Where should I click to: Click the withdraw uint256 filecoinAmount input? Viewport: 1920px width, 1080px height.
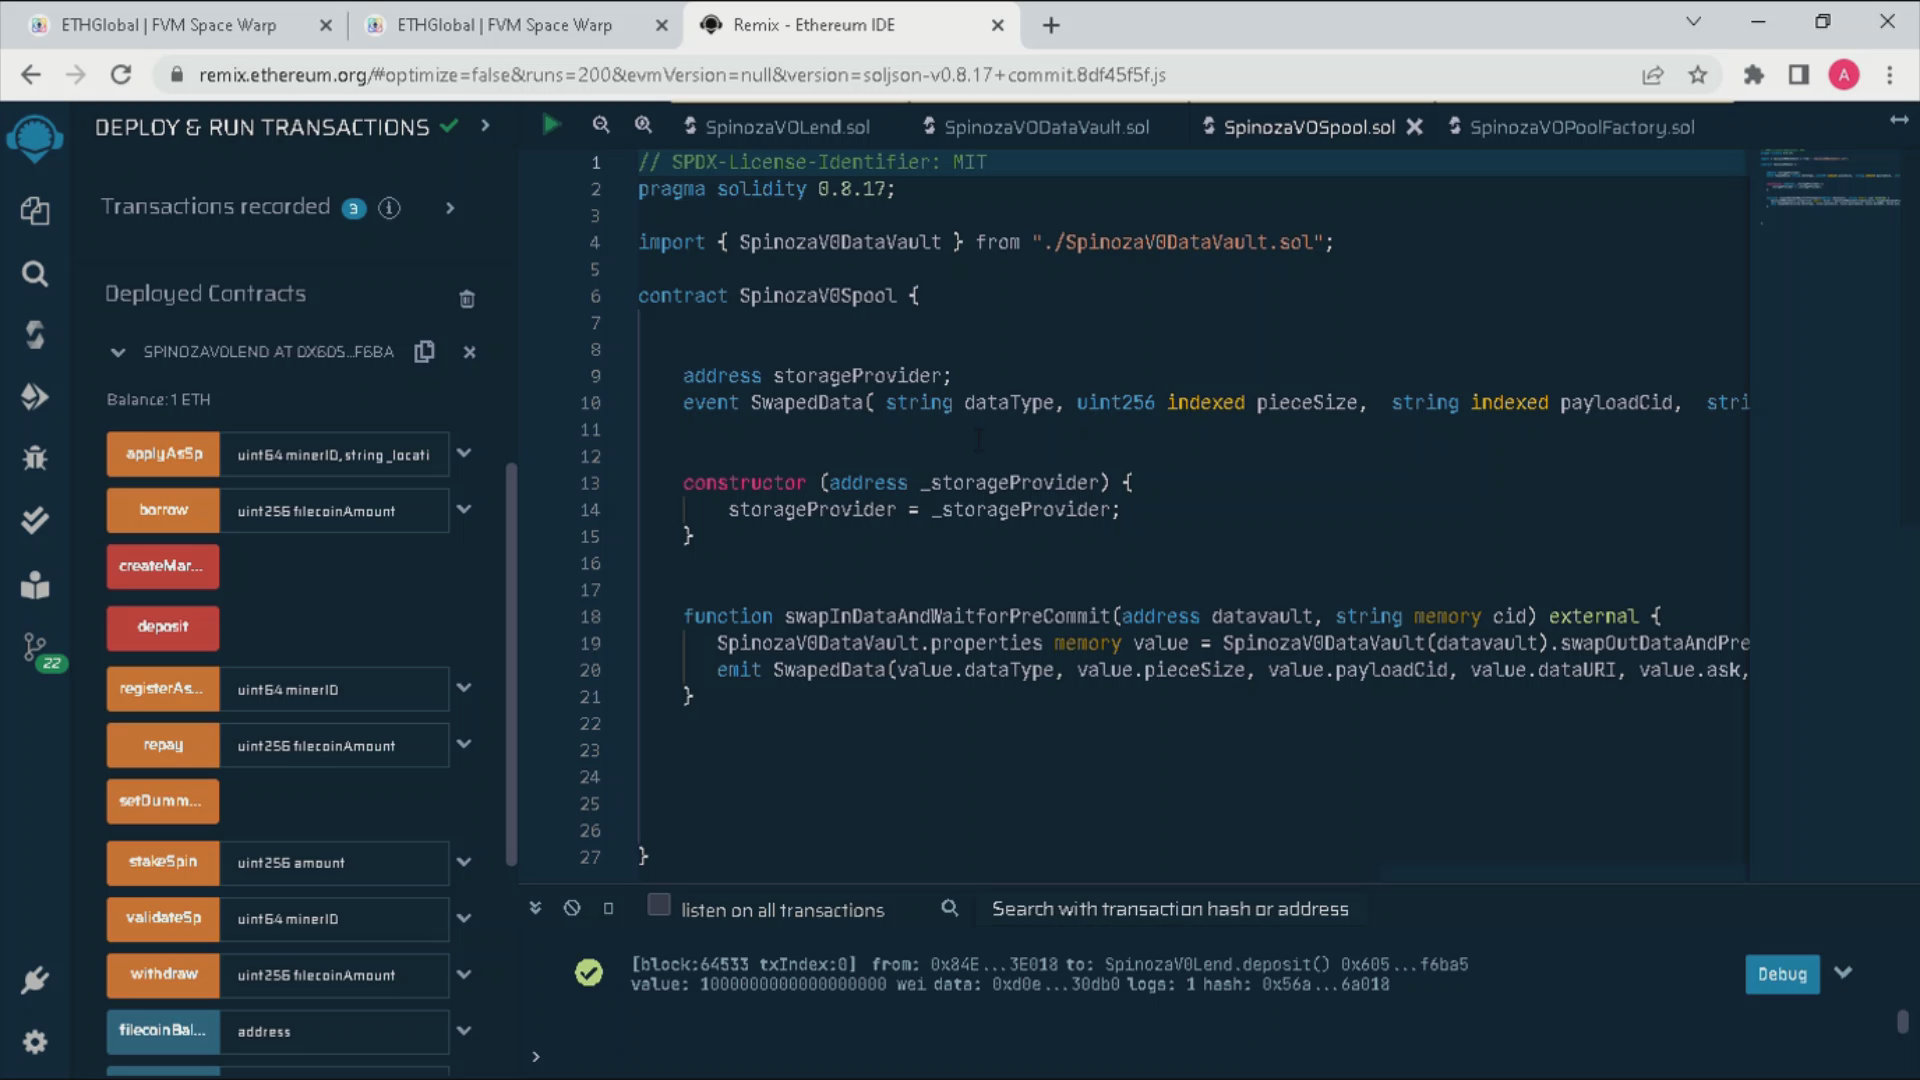pos(334,975)
